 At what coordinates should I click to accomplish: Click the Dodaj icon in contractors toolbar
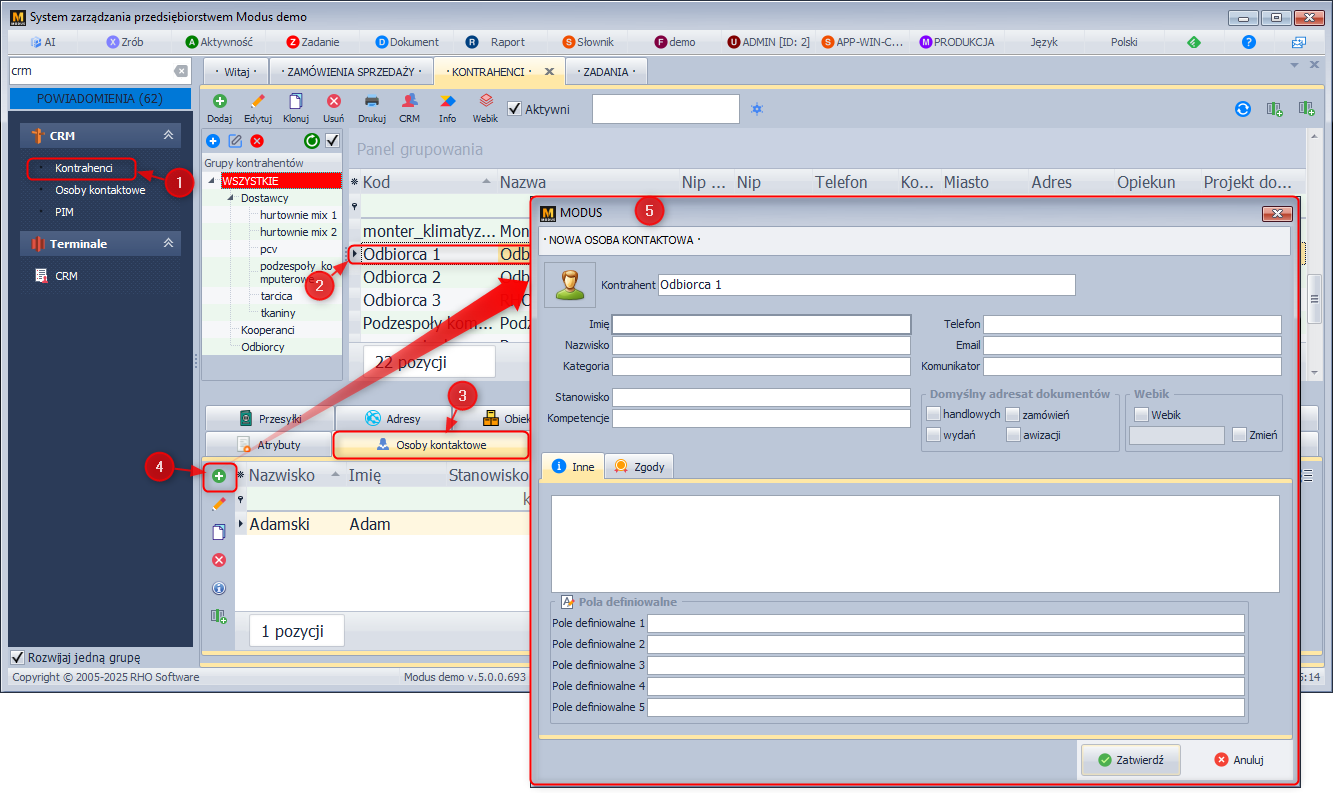[x=219, y=102]
